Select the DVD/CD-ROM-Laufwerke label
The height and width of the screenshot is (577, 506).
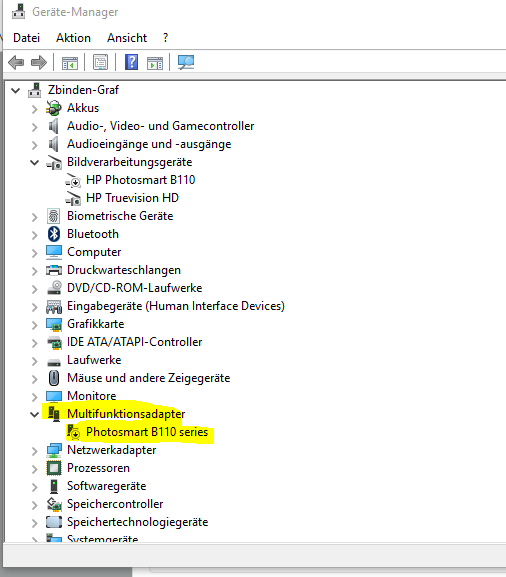tap(135, 288)
